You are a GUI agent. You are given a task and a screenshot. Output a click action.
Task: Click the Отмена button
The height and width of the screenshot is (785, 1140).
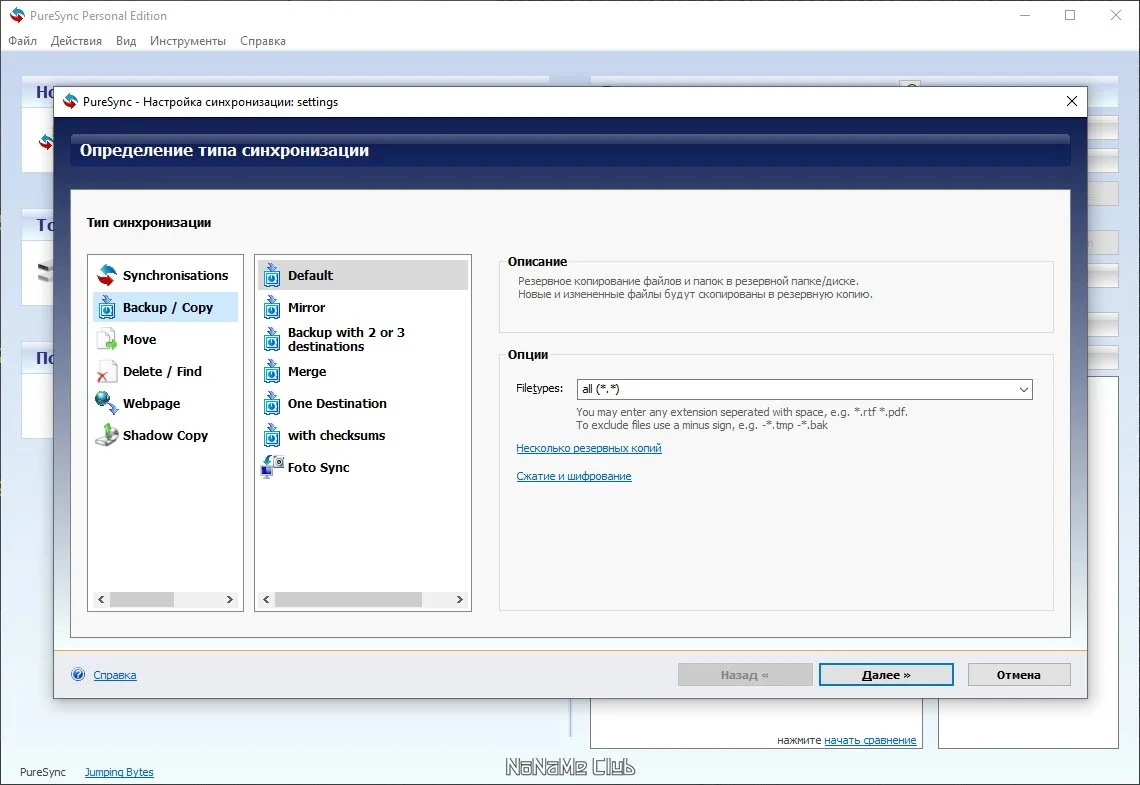[x=1019, y=675]
